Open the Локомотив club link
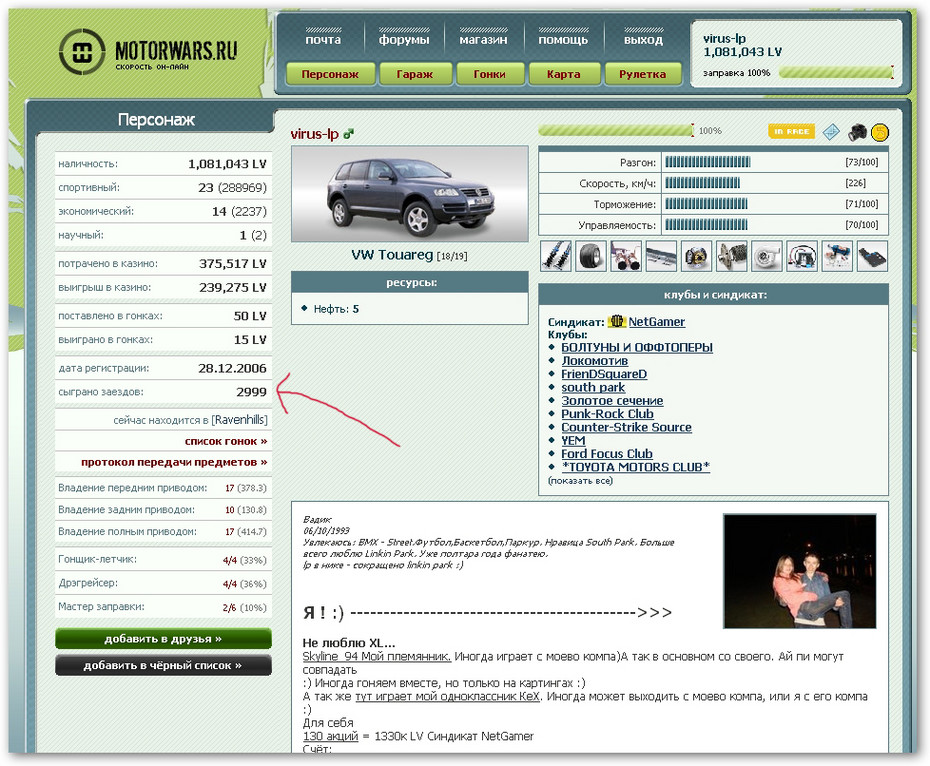Image resolution: width=930 pixels, height=766 pixels. pos(594,361)
